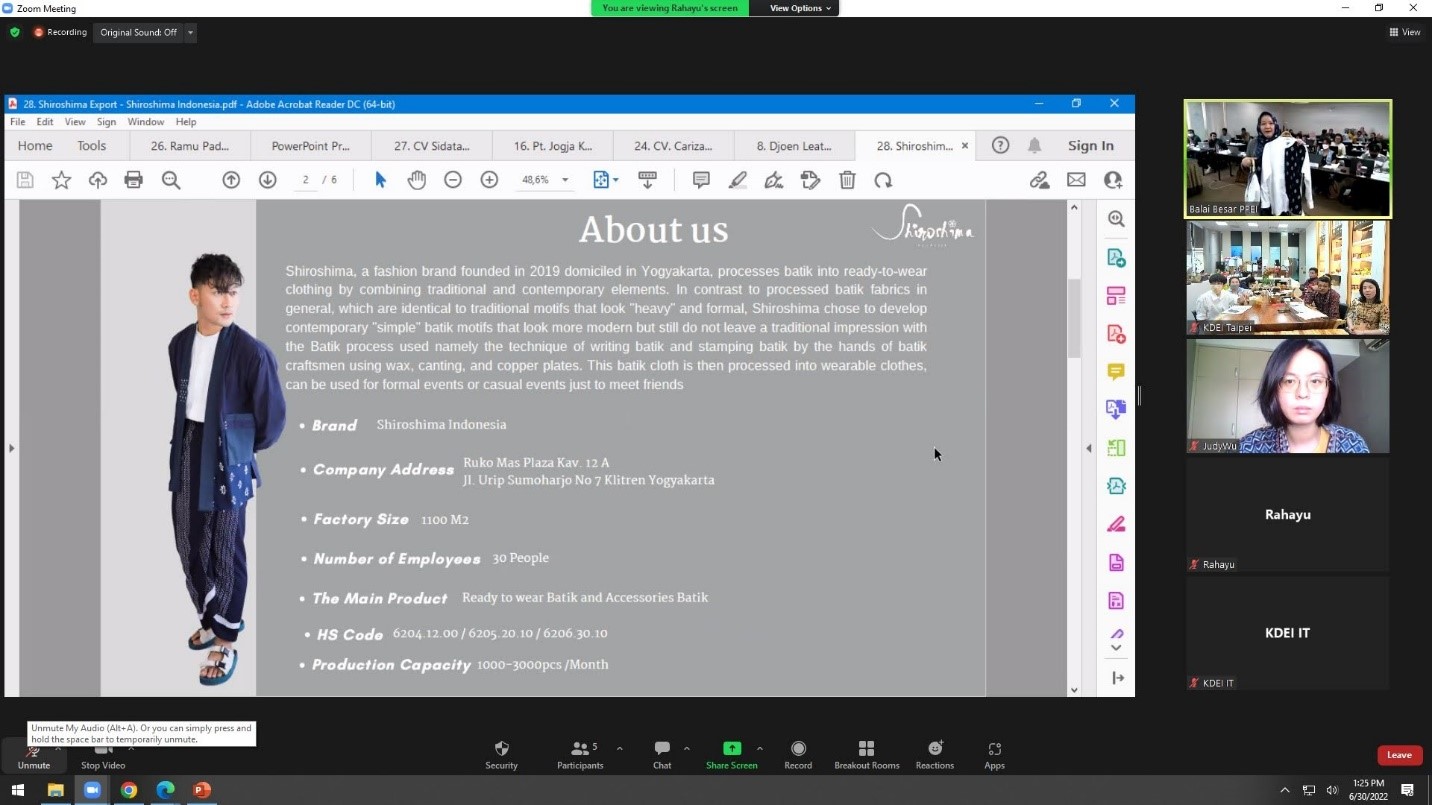Add a comment with speech bubble icon
Viewport: 1432px width, 805px height.
click(701, 180)
